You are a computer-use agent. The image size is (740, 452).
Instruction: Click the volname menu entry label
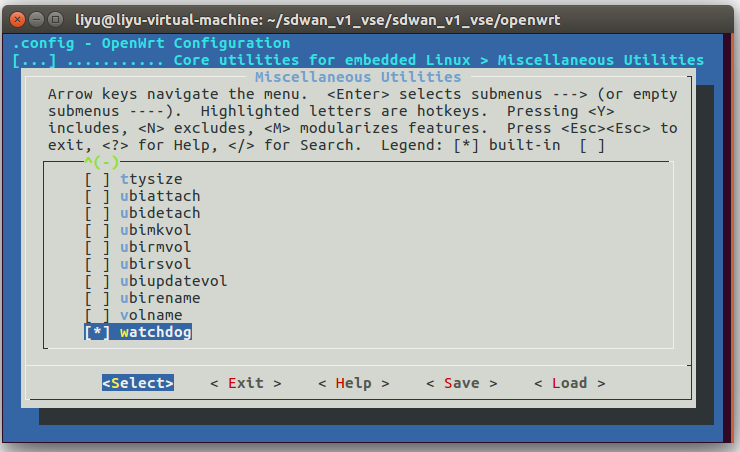(x=151, y=315)
